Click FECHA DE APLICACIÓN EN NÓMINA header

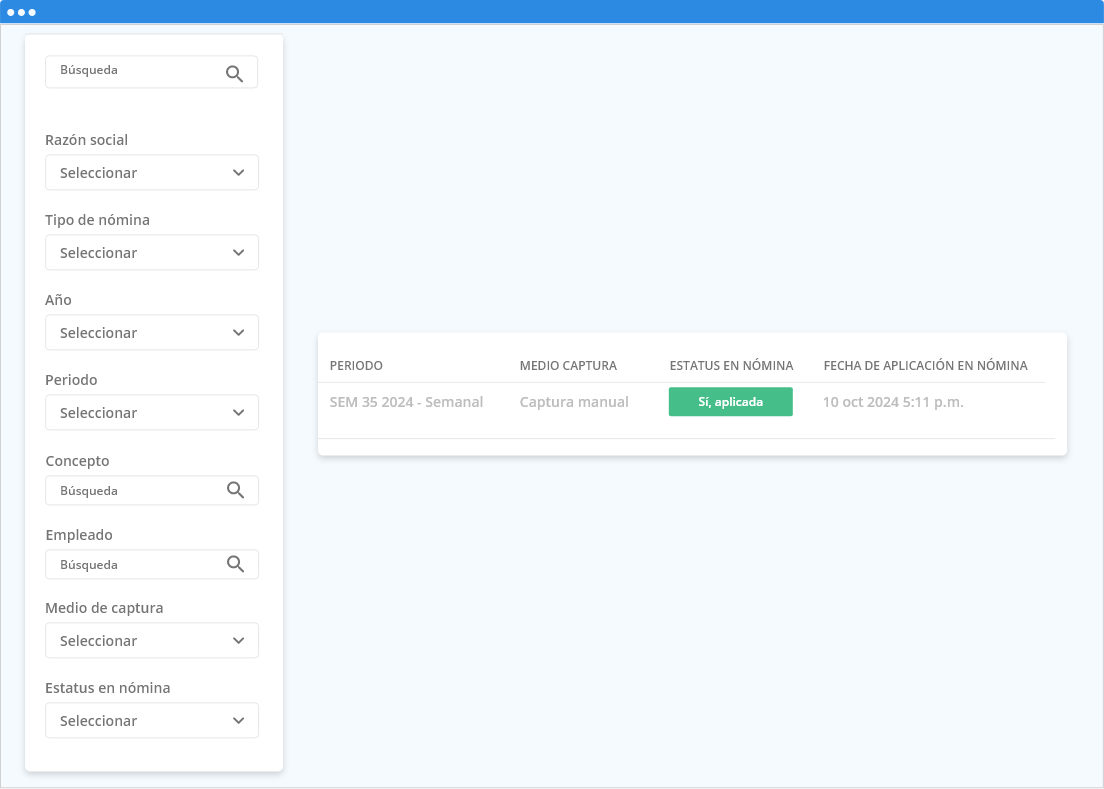925,366
